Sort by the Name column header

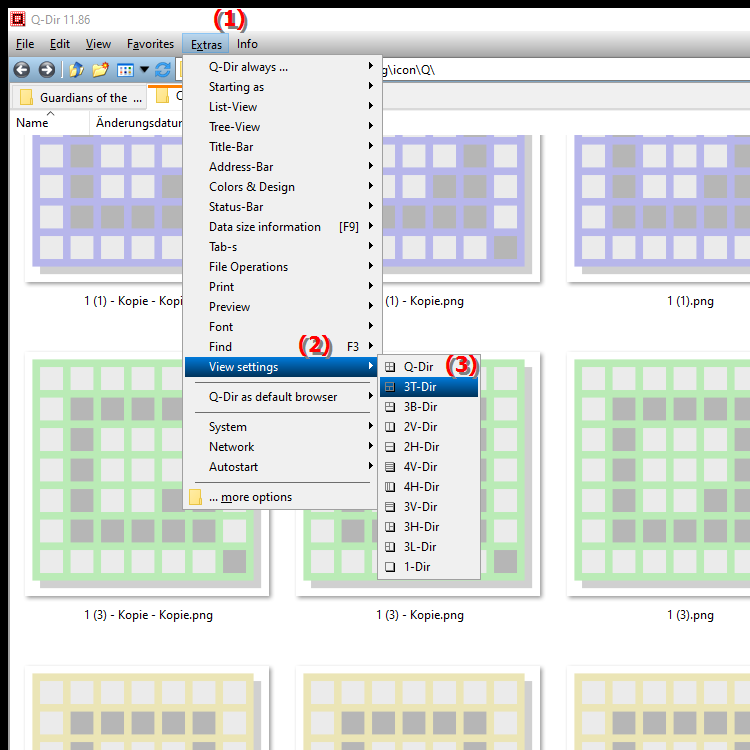[50, 123]
